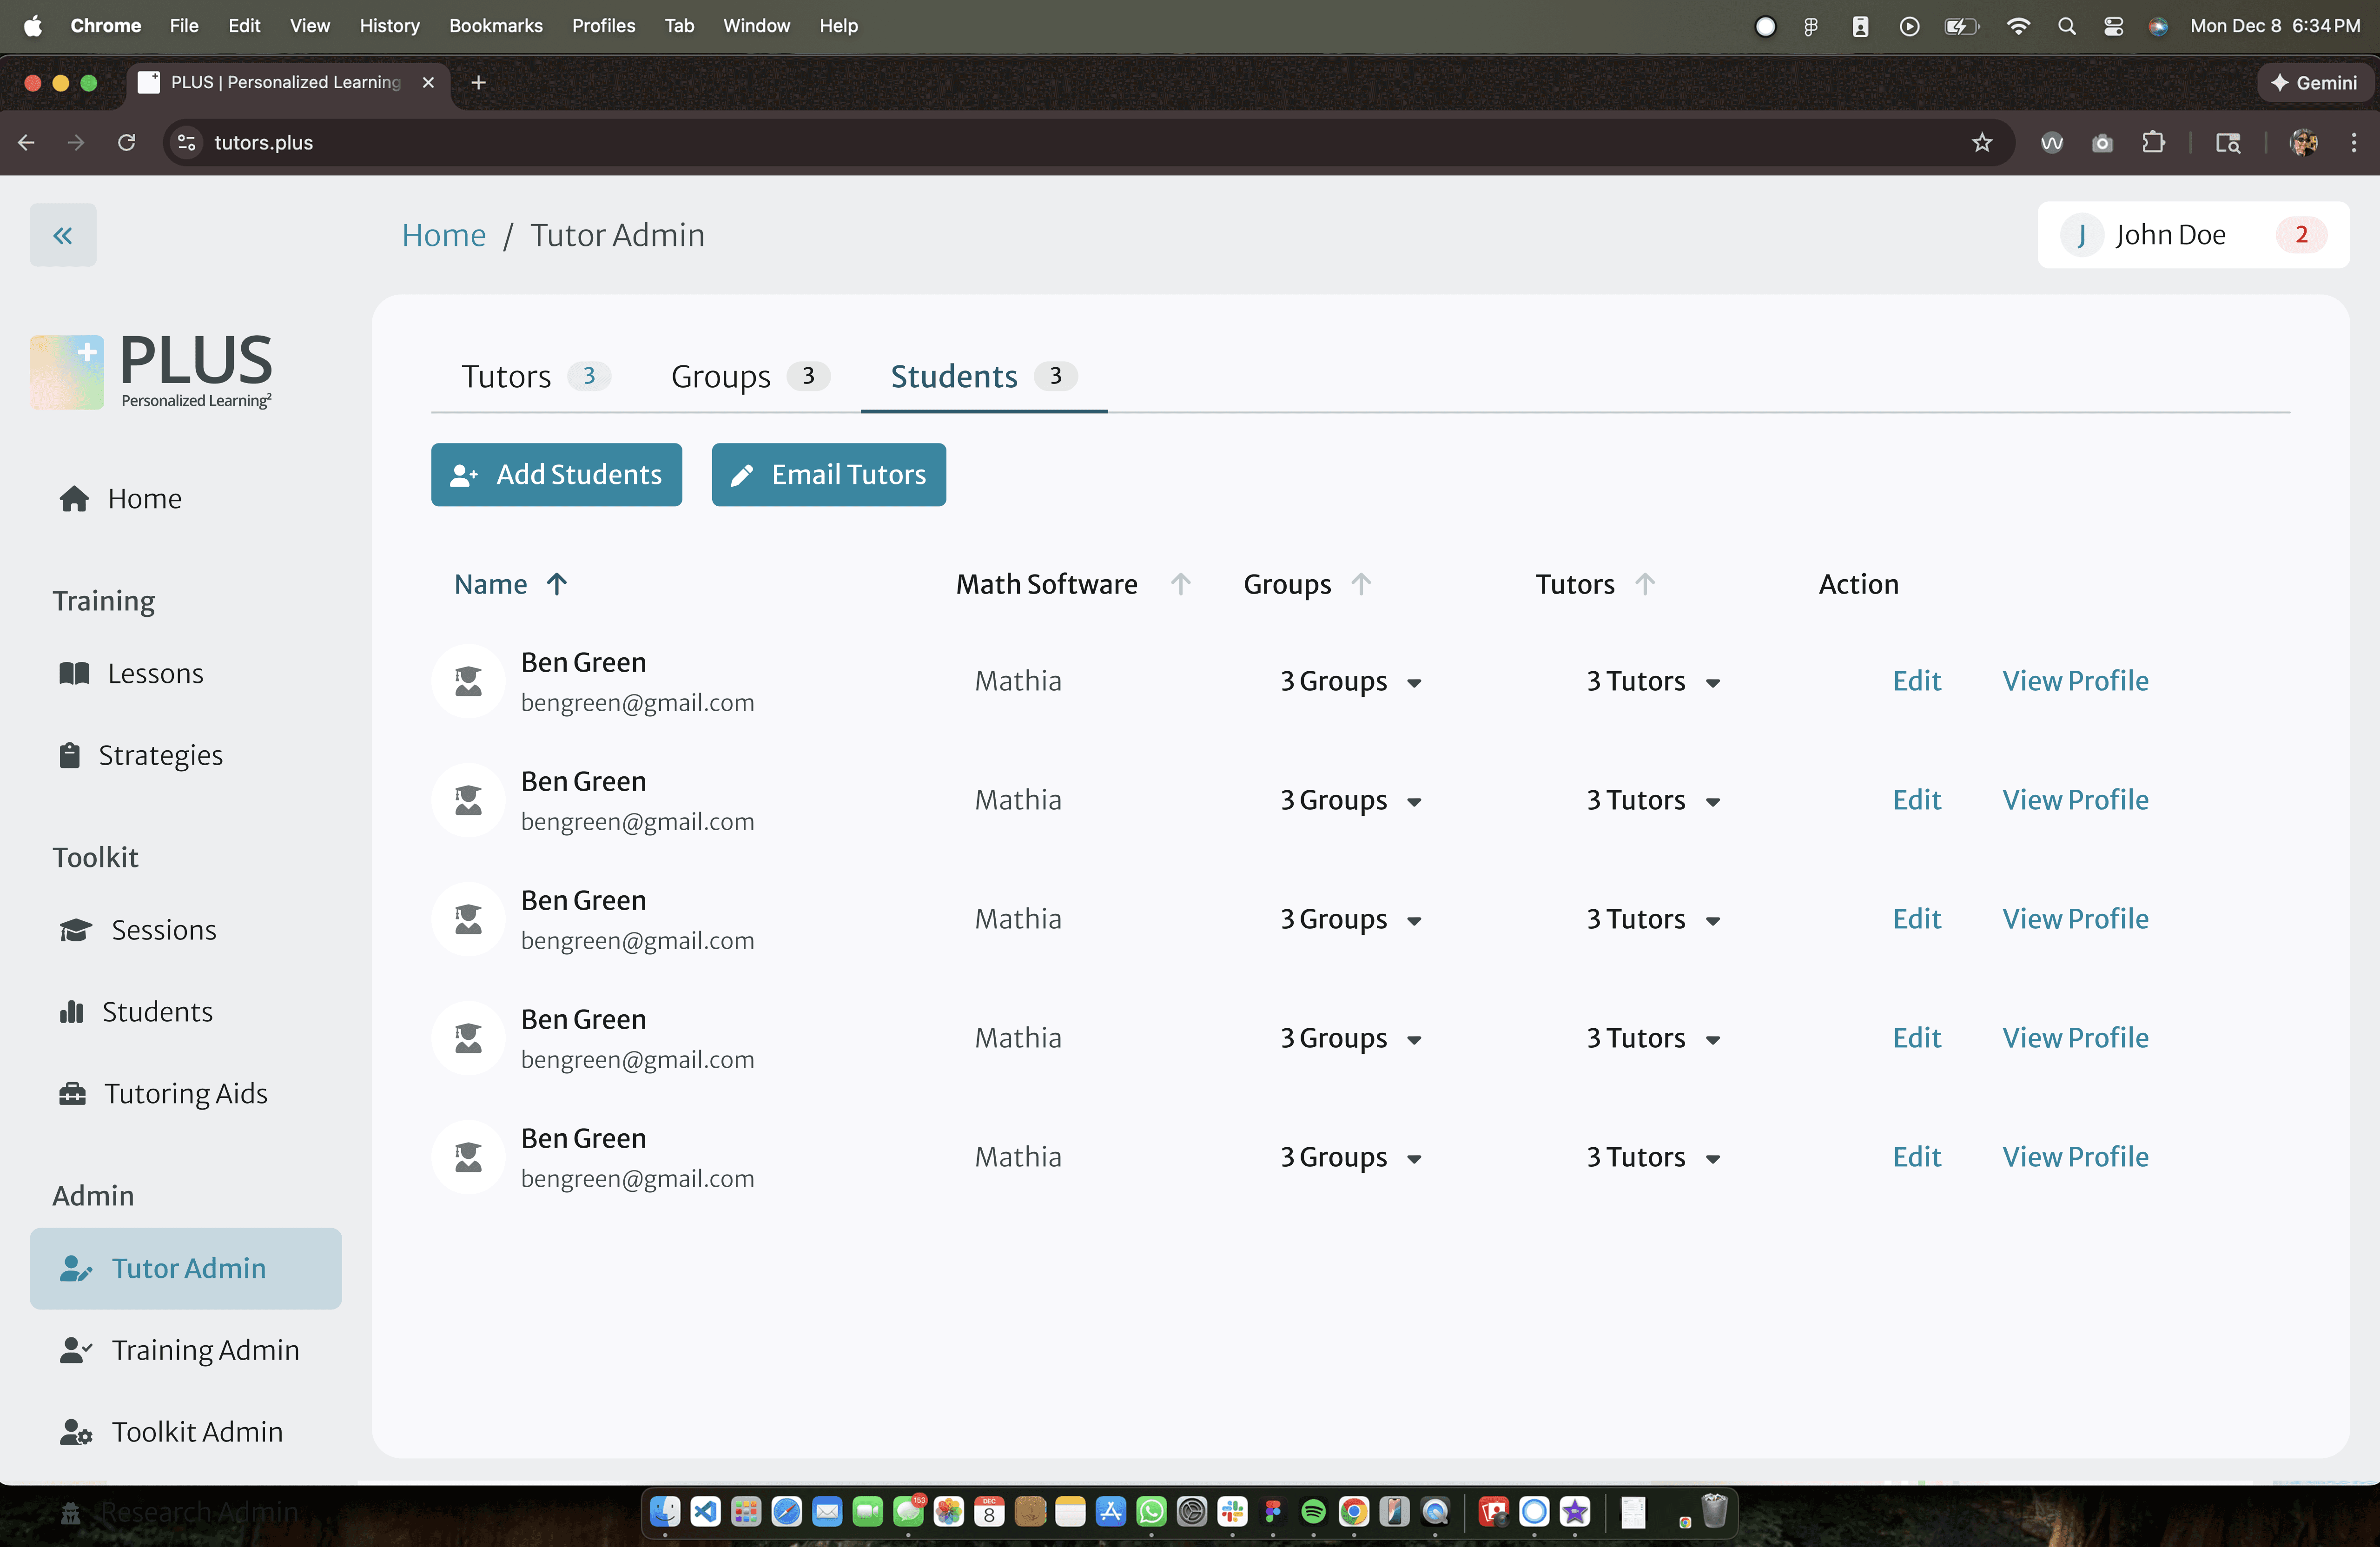
Task: Sort by Math Software column arrow
Action: [1180, 584]
